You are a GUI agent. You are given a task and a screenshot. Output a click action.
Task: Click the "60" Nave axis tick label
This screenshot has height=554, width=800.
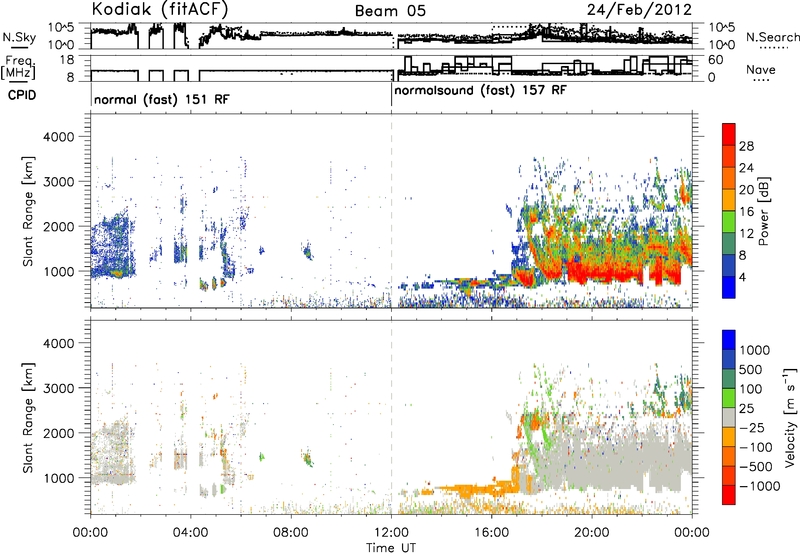point(716,60)
